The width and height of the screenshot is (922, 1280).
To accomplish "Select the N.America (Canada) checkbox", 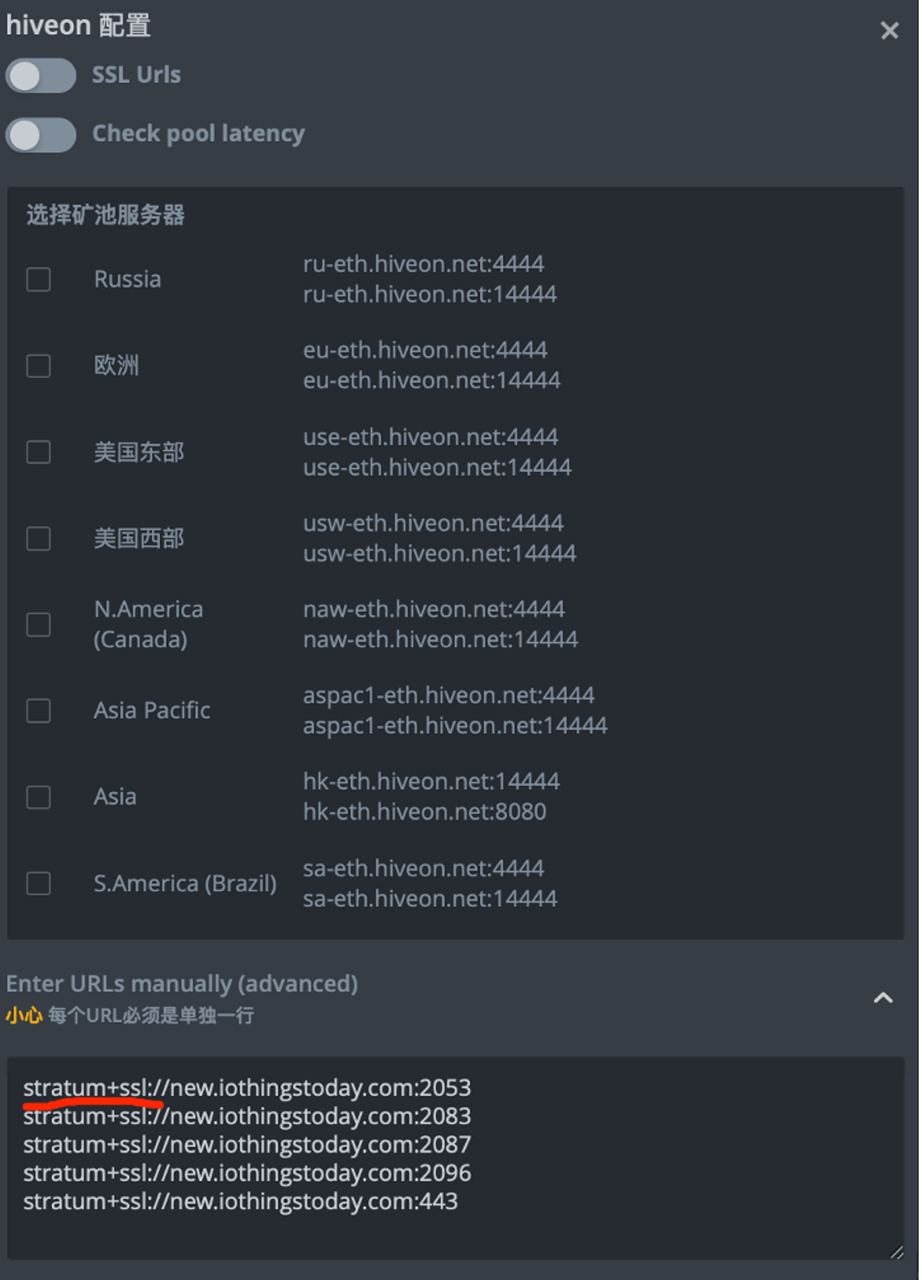I will click(38, 624).
